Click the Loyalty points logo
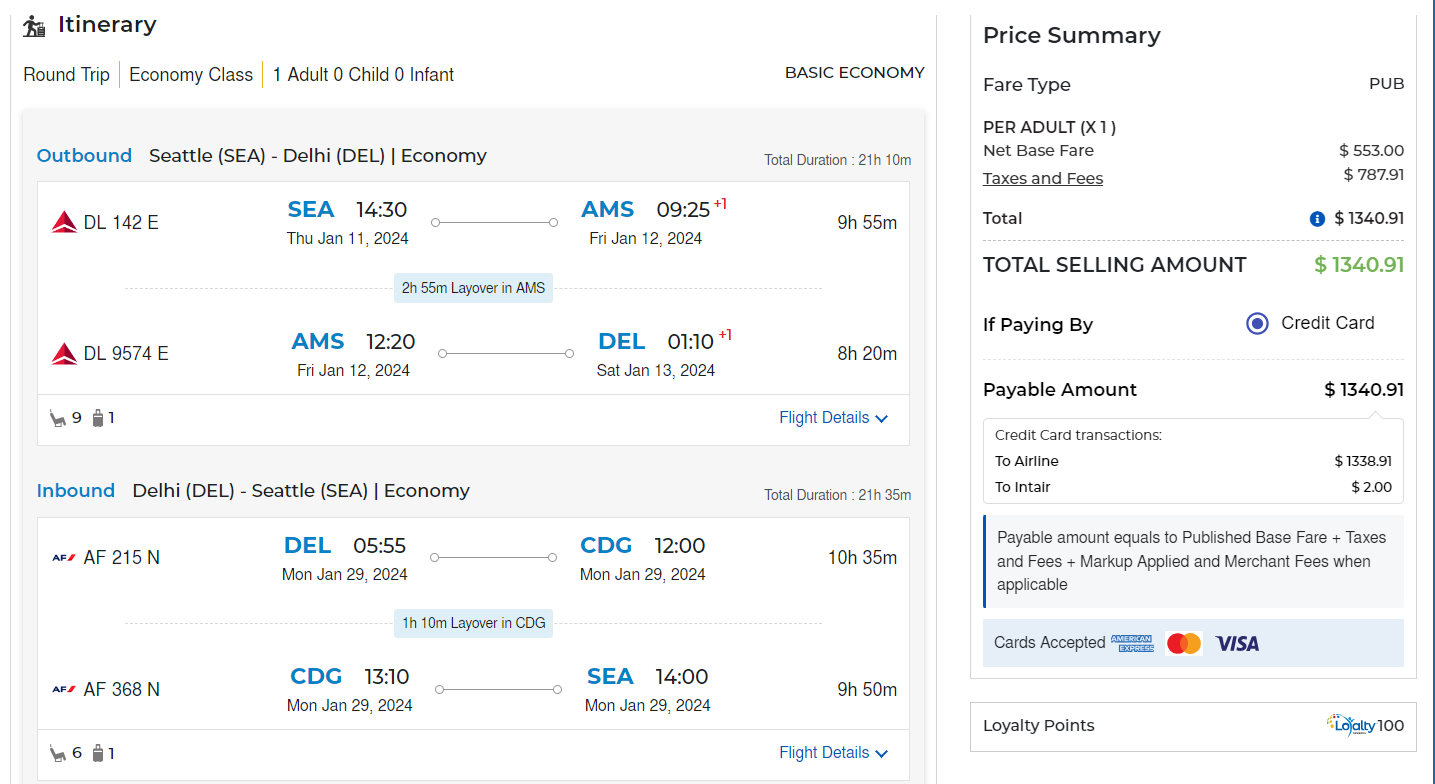Image resolution: width=1435 pixels, height=784 pixels. 1350,725
